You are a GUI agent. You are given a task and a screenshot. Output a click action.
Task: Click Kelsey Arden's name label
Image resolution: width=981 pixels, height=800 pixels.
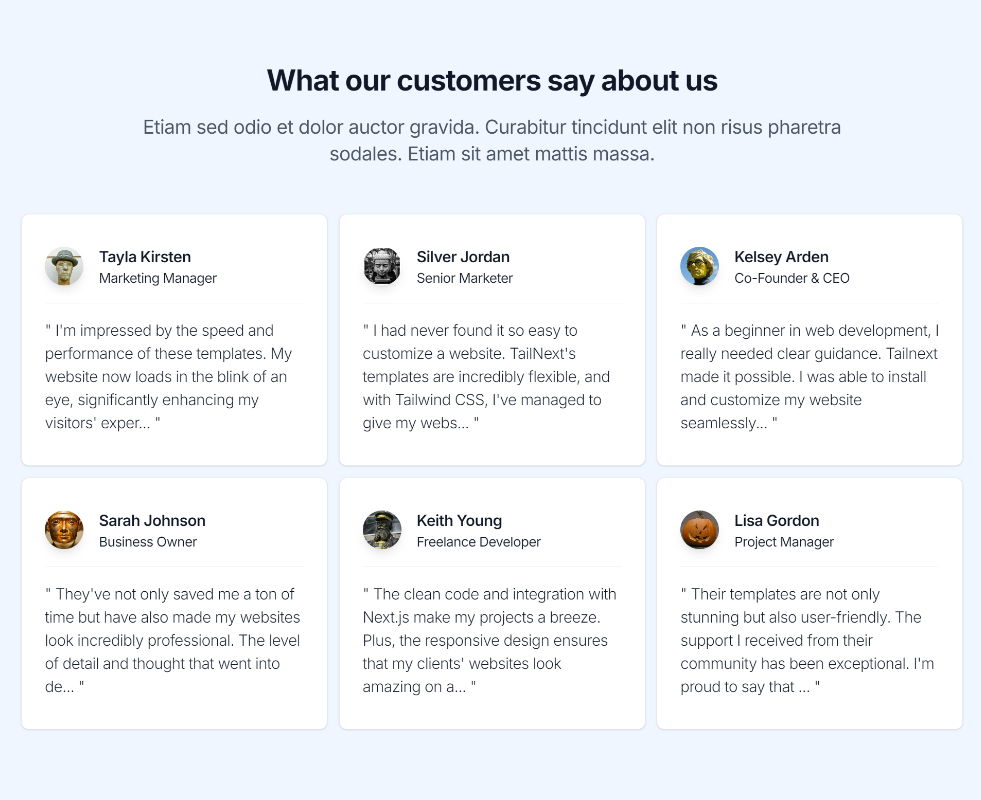point(781,257)
